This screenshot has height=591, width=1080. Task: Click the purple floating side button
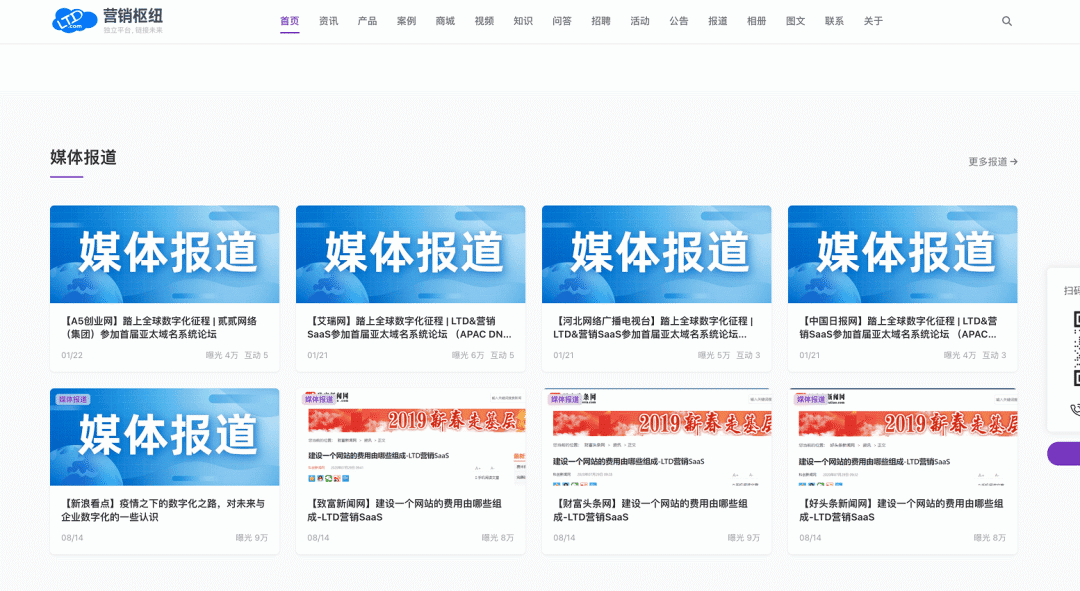pyautogui.click(x=1064, y=454)
